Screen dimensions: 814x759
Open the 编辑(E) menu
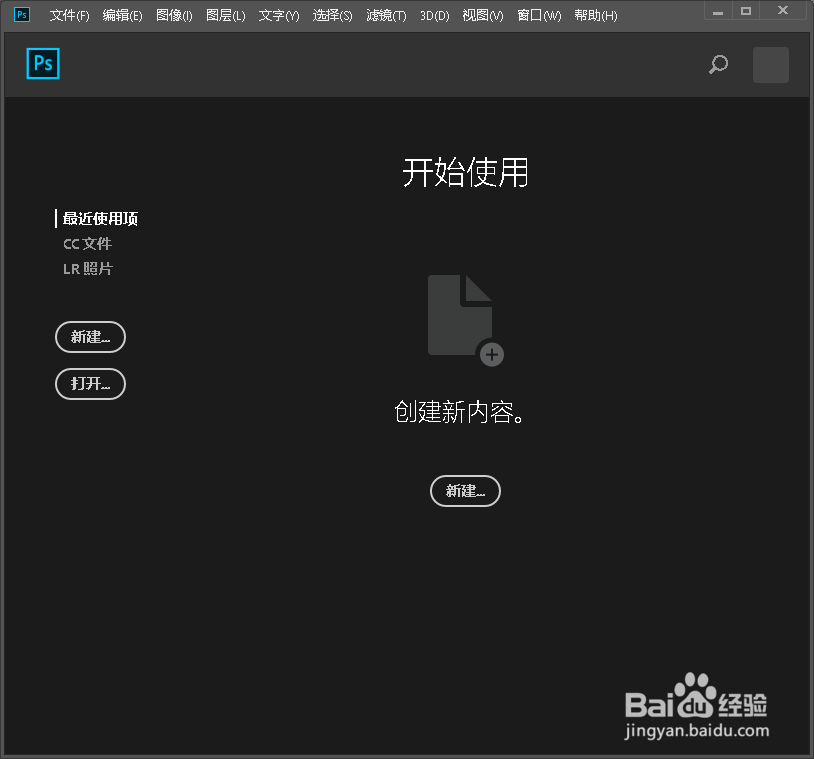(x=122, y=15)
